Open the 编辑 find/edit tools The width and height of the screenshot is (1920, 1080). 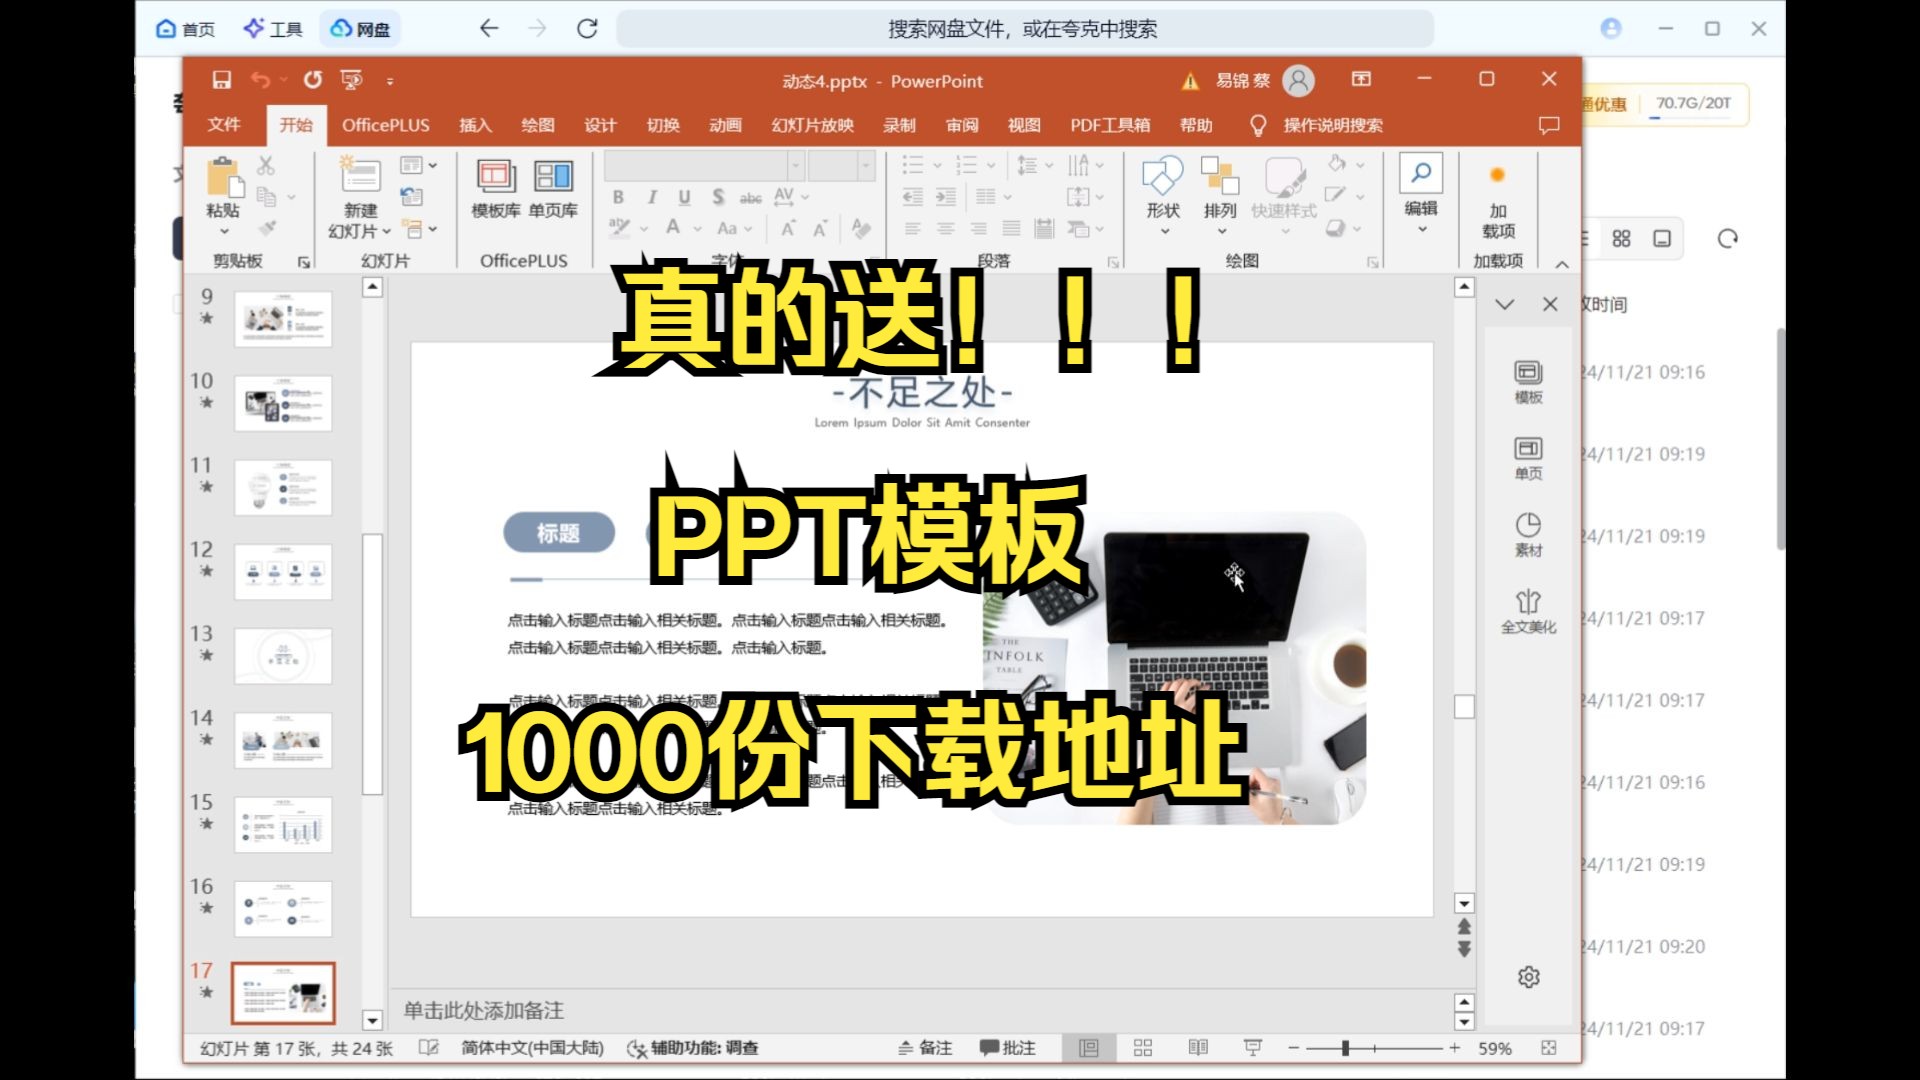[1421, 192]
